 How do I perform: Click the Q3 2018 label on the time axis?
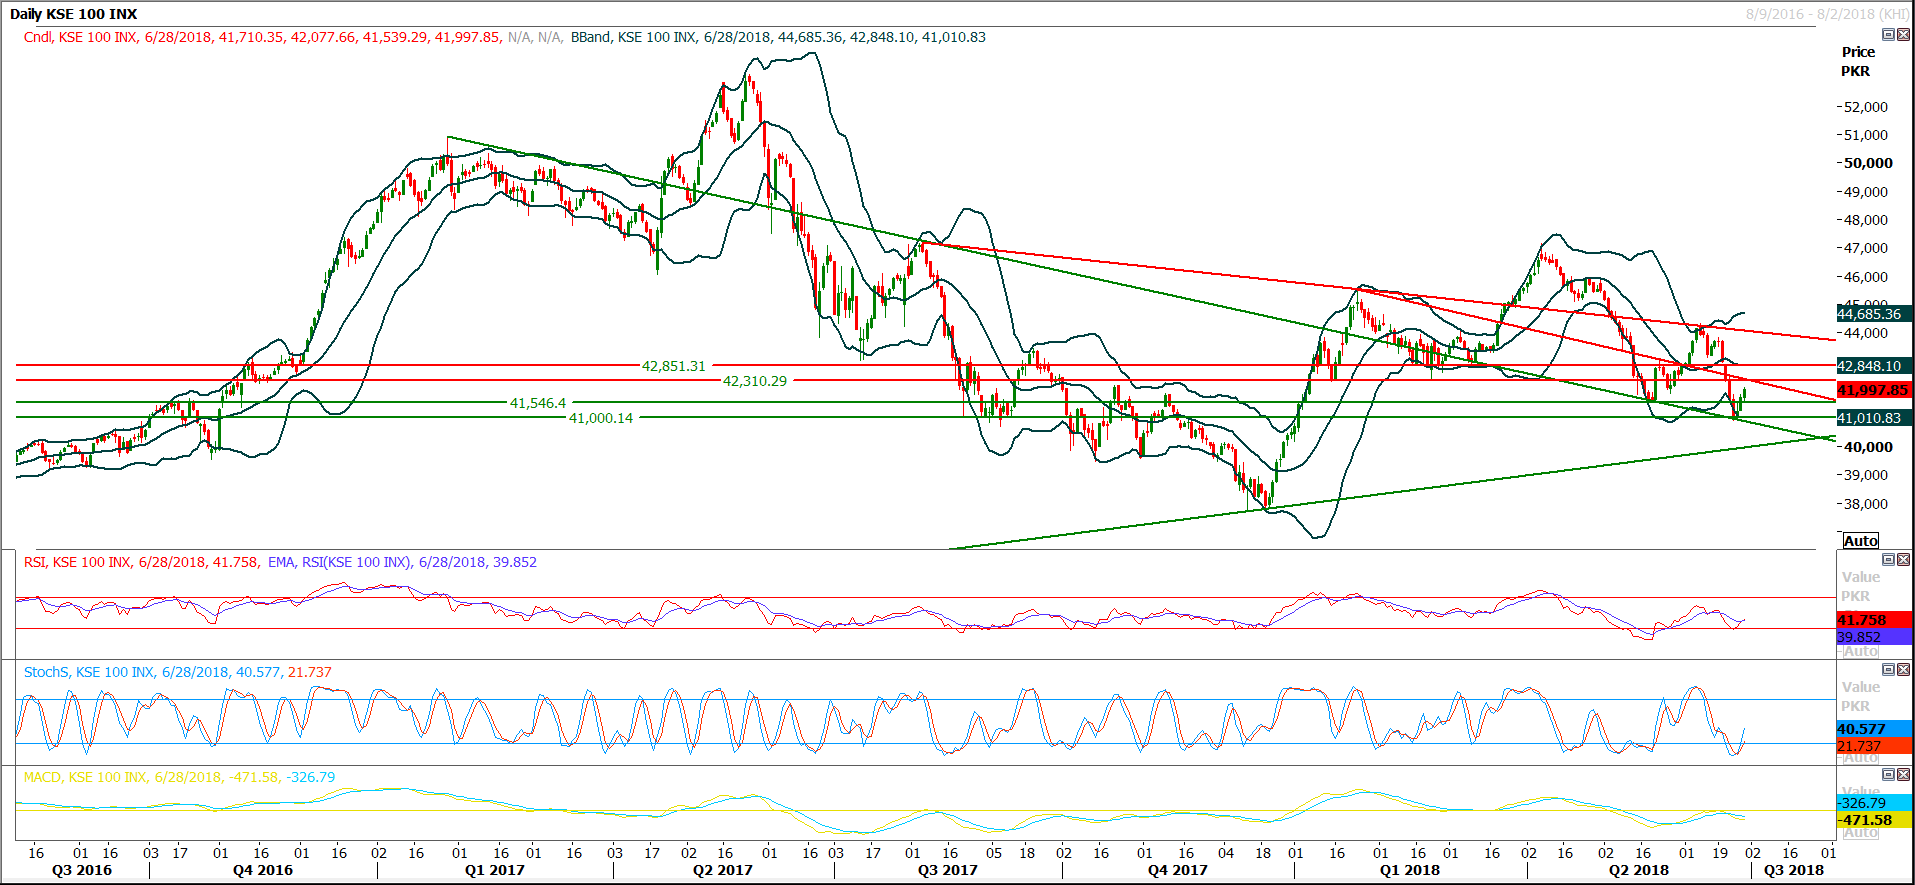(1794, 870)
